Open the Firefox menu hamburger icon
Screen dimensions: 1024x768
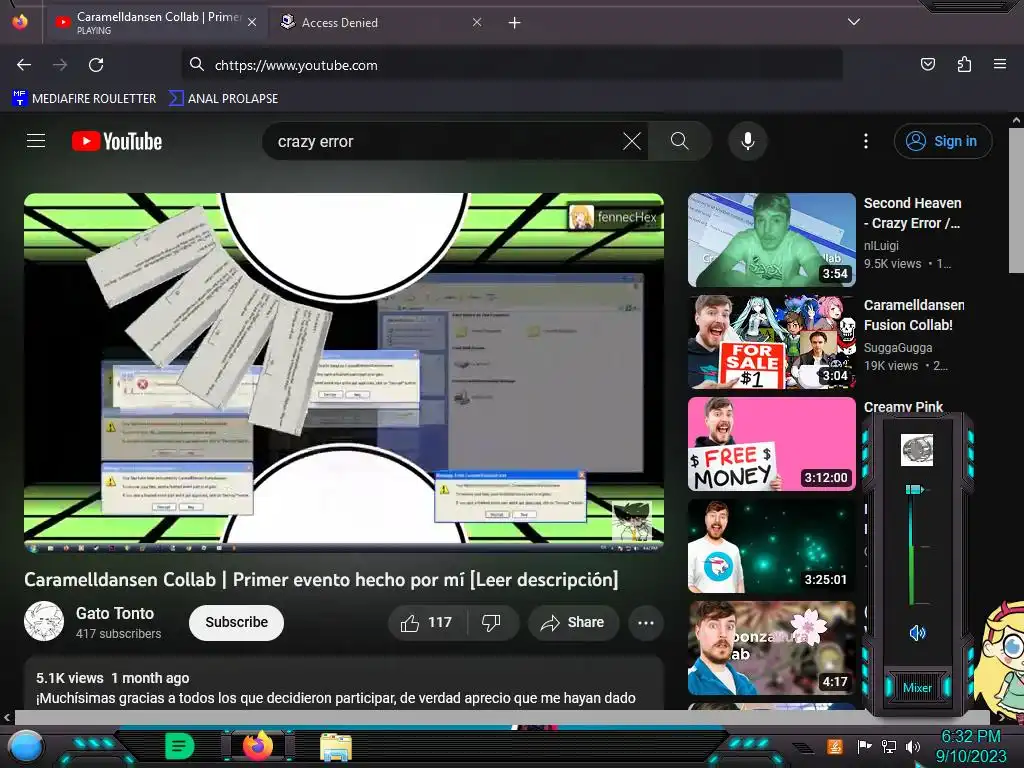click(x=1000, y=64)
